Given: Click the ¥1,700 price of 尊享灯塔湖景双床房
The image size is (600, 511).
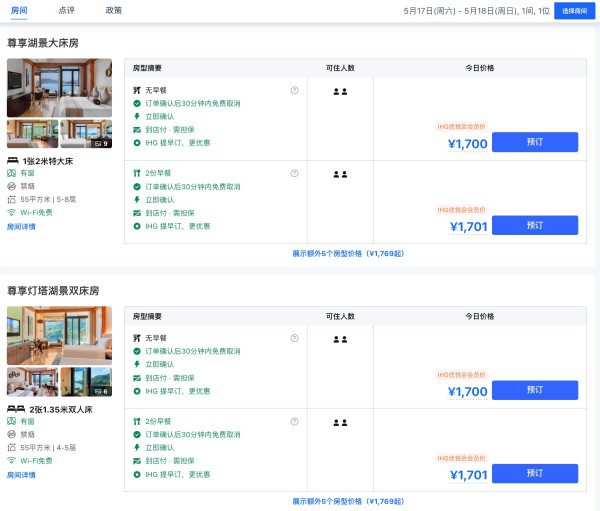Looking at the screenshot, I should pyautogui.click(x=467, y=392).
